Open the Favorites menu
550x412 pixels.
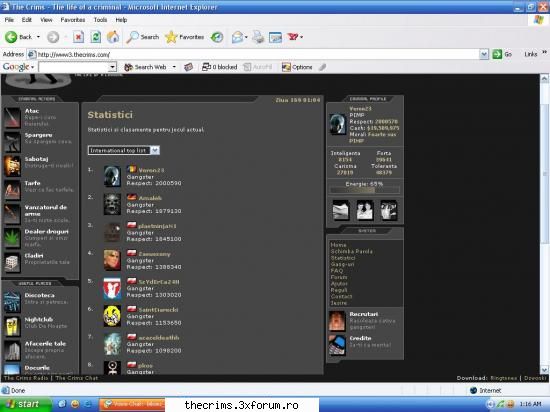[x=73, y=20]
